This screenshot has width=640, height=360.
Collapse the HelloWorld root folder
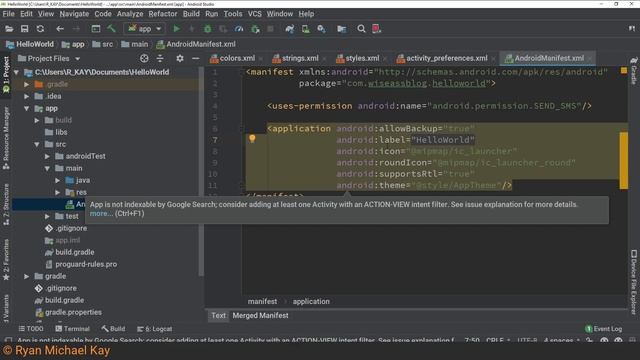(x=16, y=72)
